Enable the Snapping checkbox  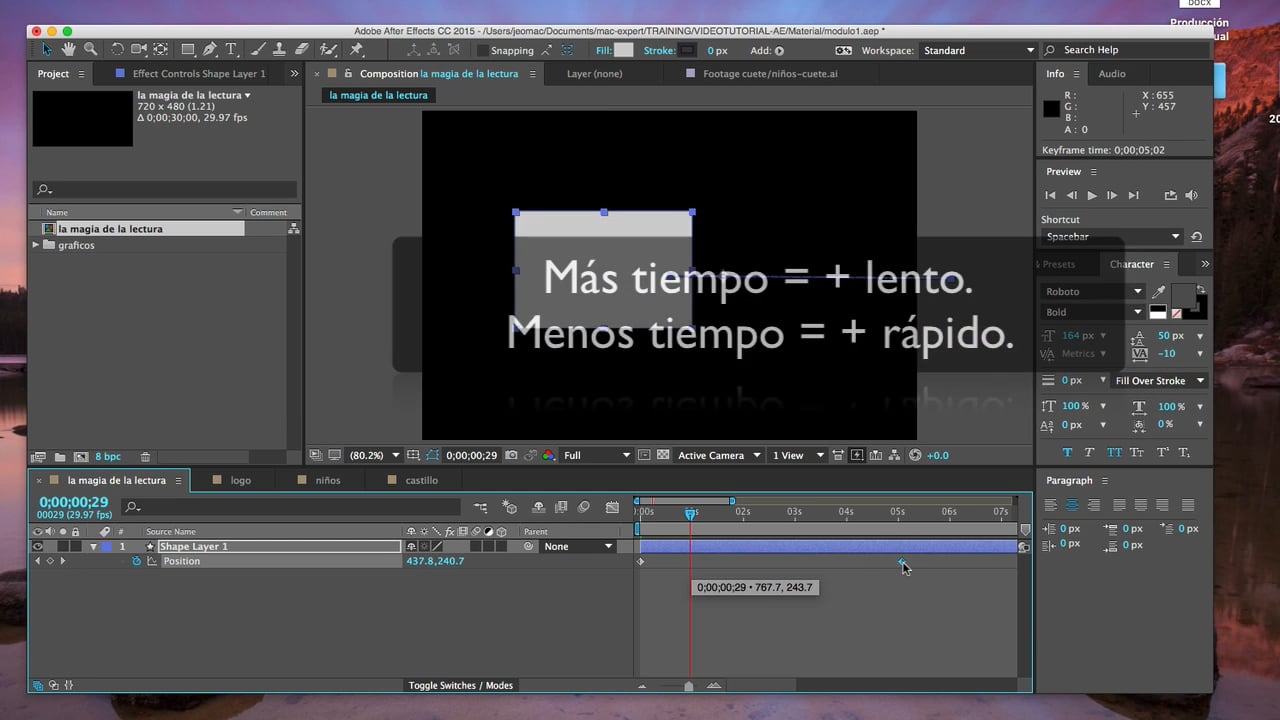click(482, 50)
